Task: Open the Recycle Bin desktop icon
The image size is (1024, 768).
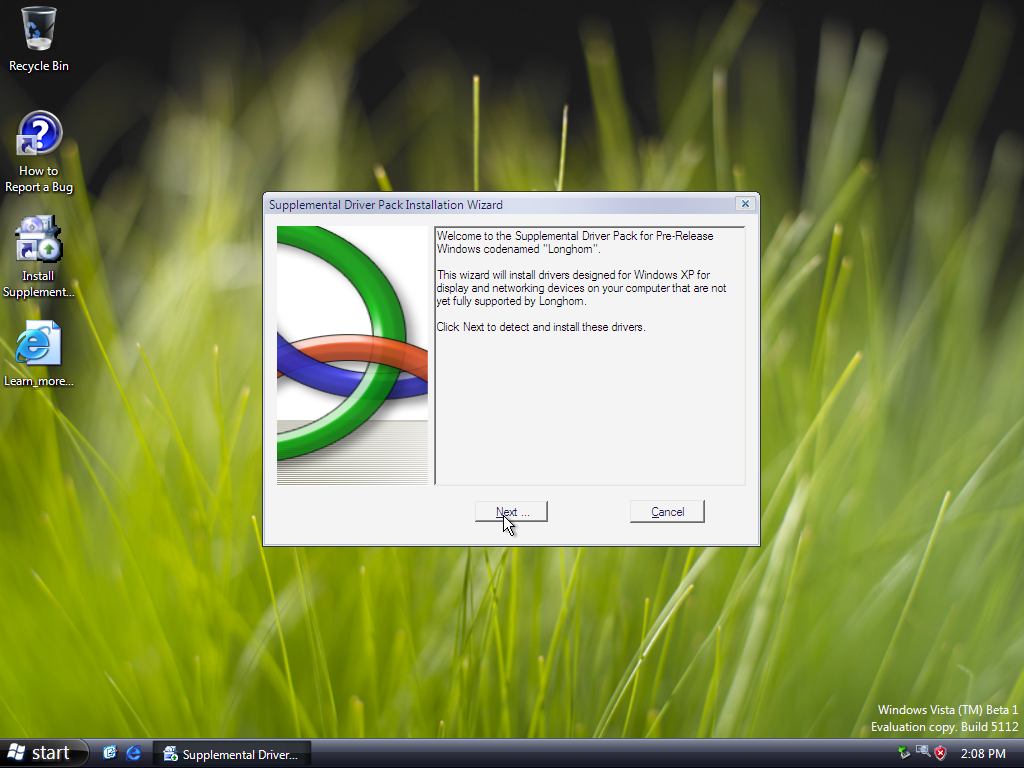Action: [39, 39]
